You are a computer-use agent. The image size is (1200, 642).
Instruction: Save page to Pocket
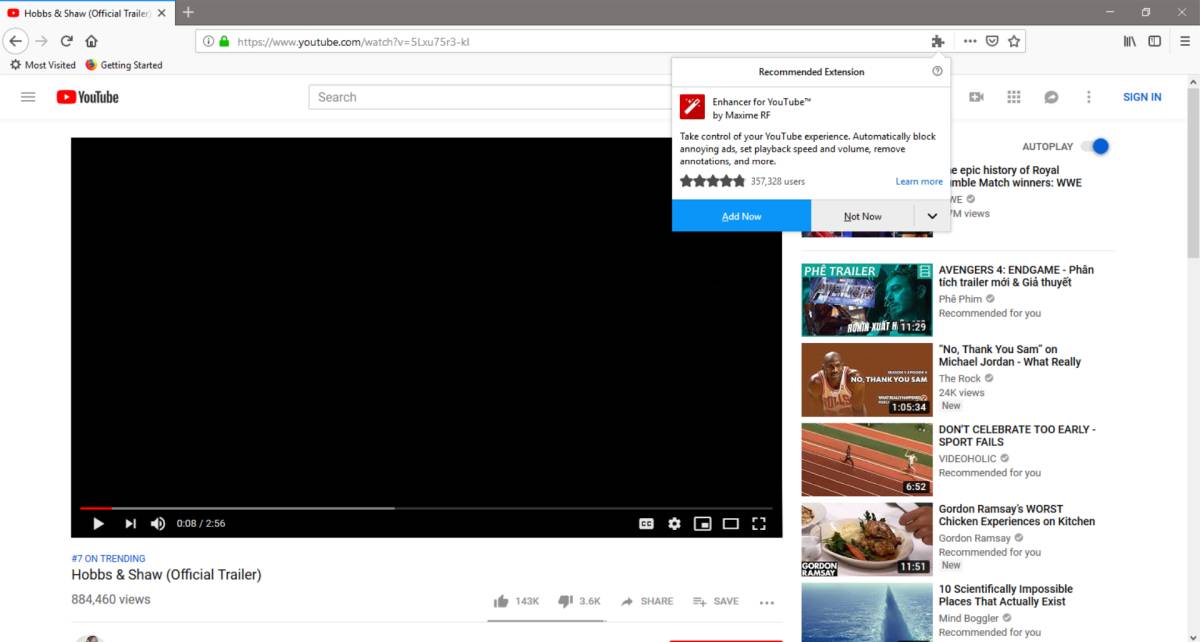tap(992, 41)
